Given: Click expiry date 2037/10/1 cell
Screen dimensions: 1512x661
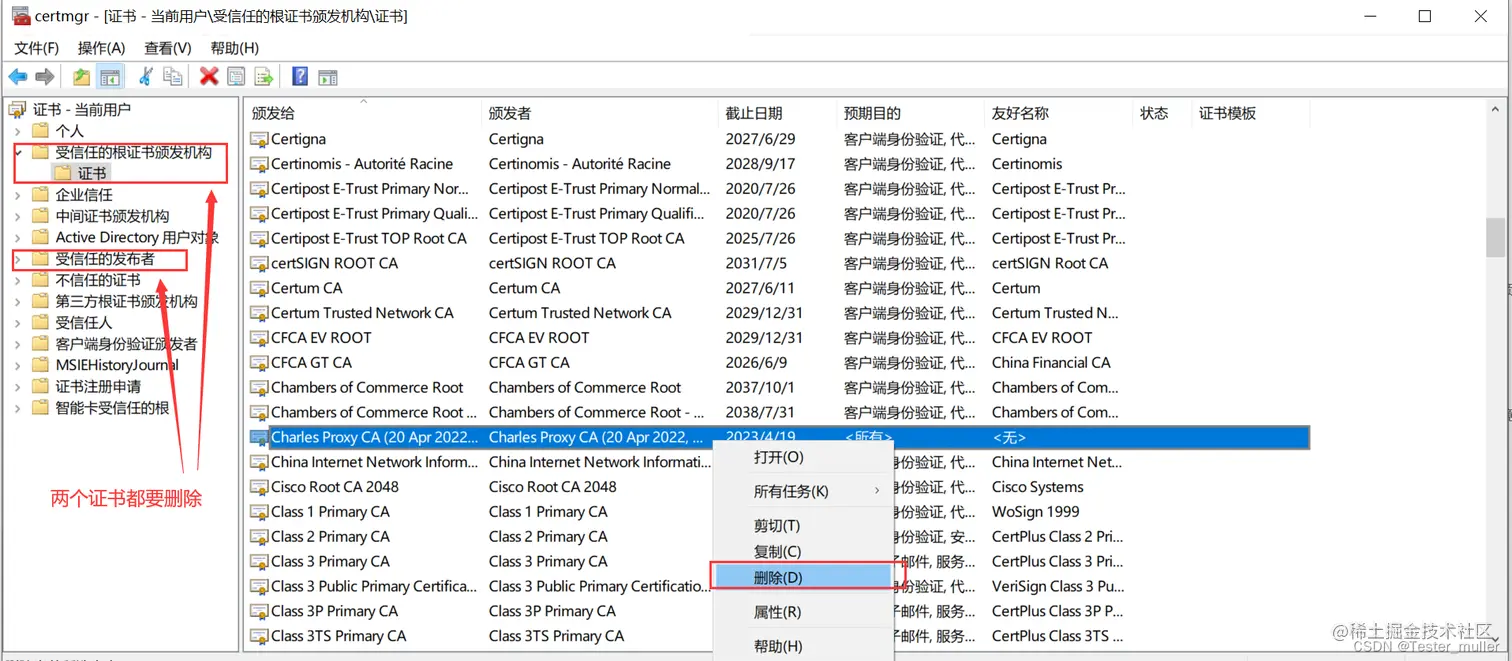Looking at the screenshot, I should (760, 388).
